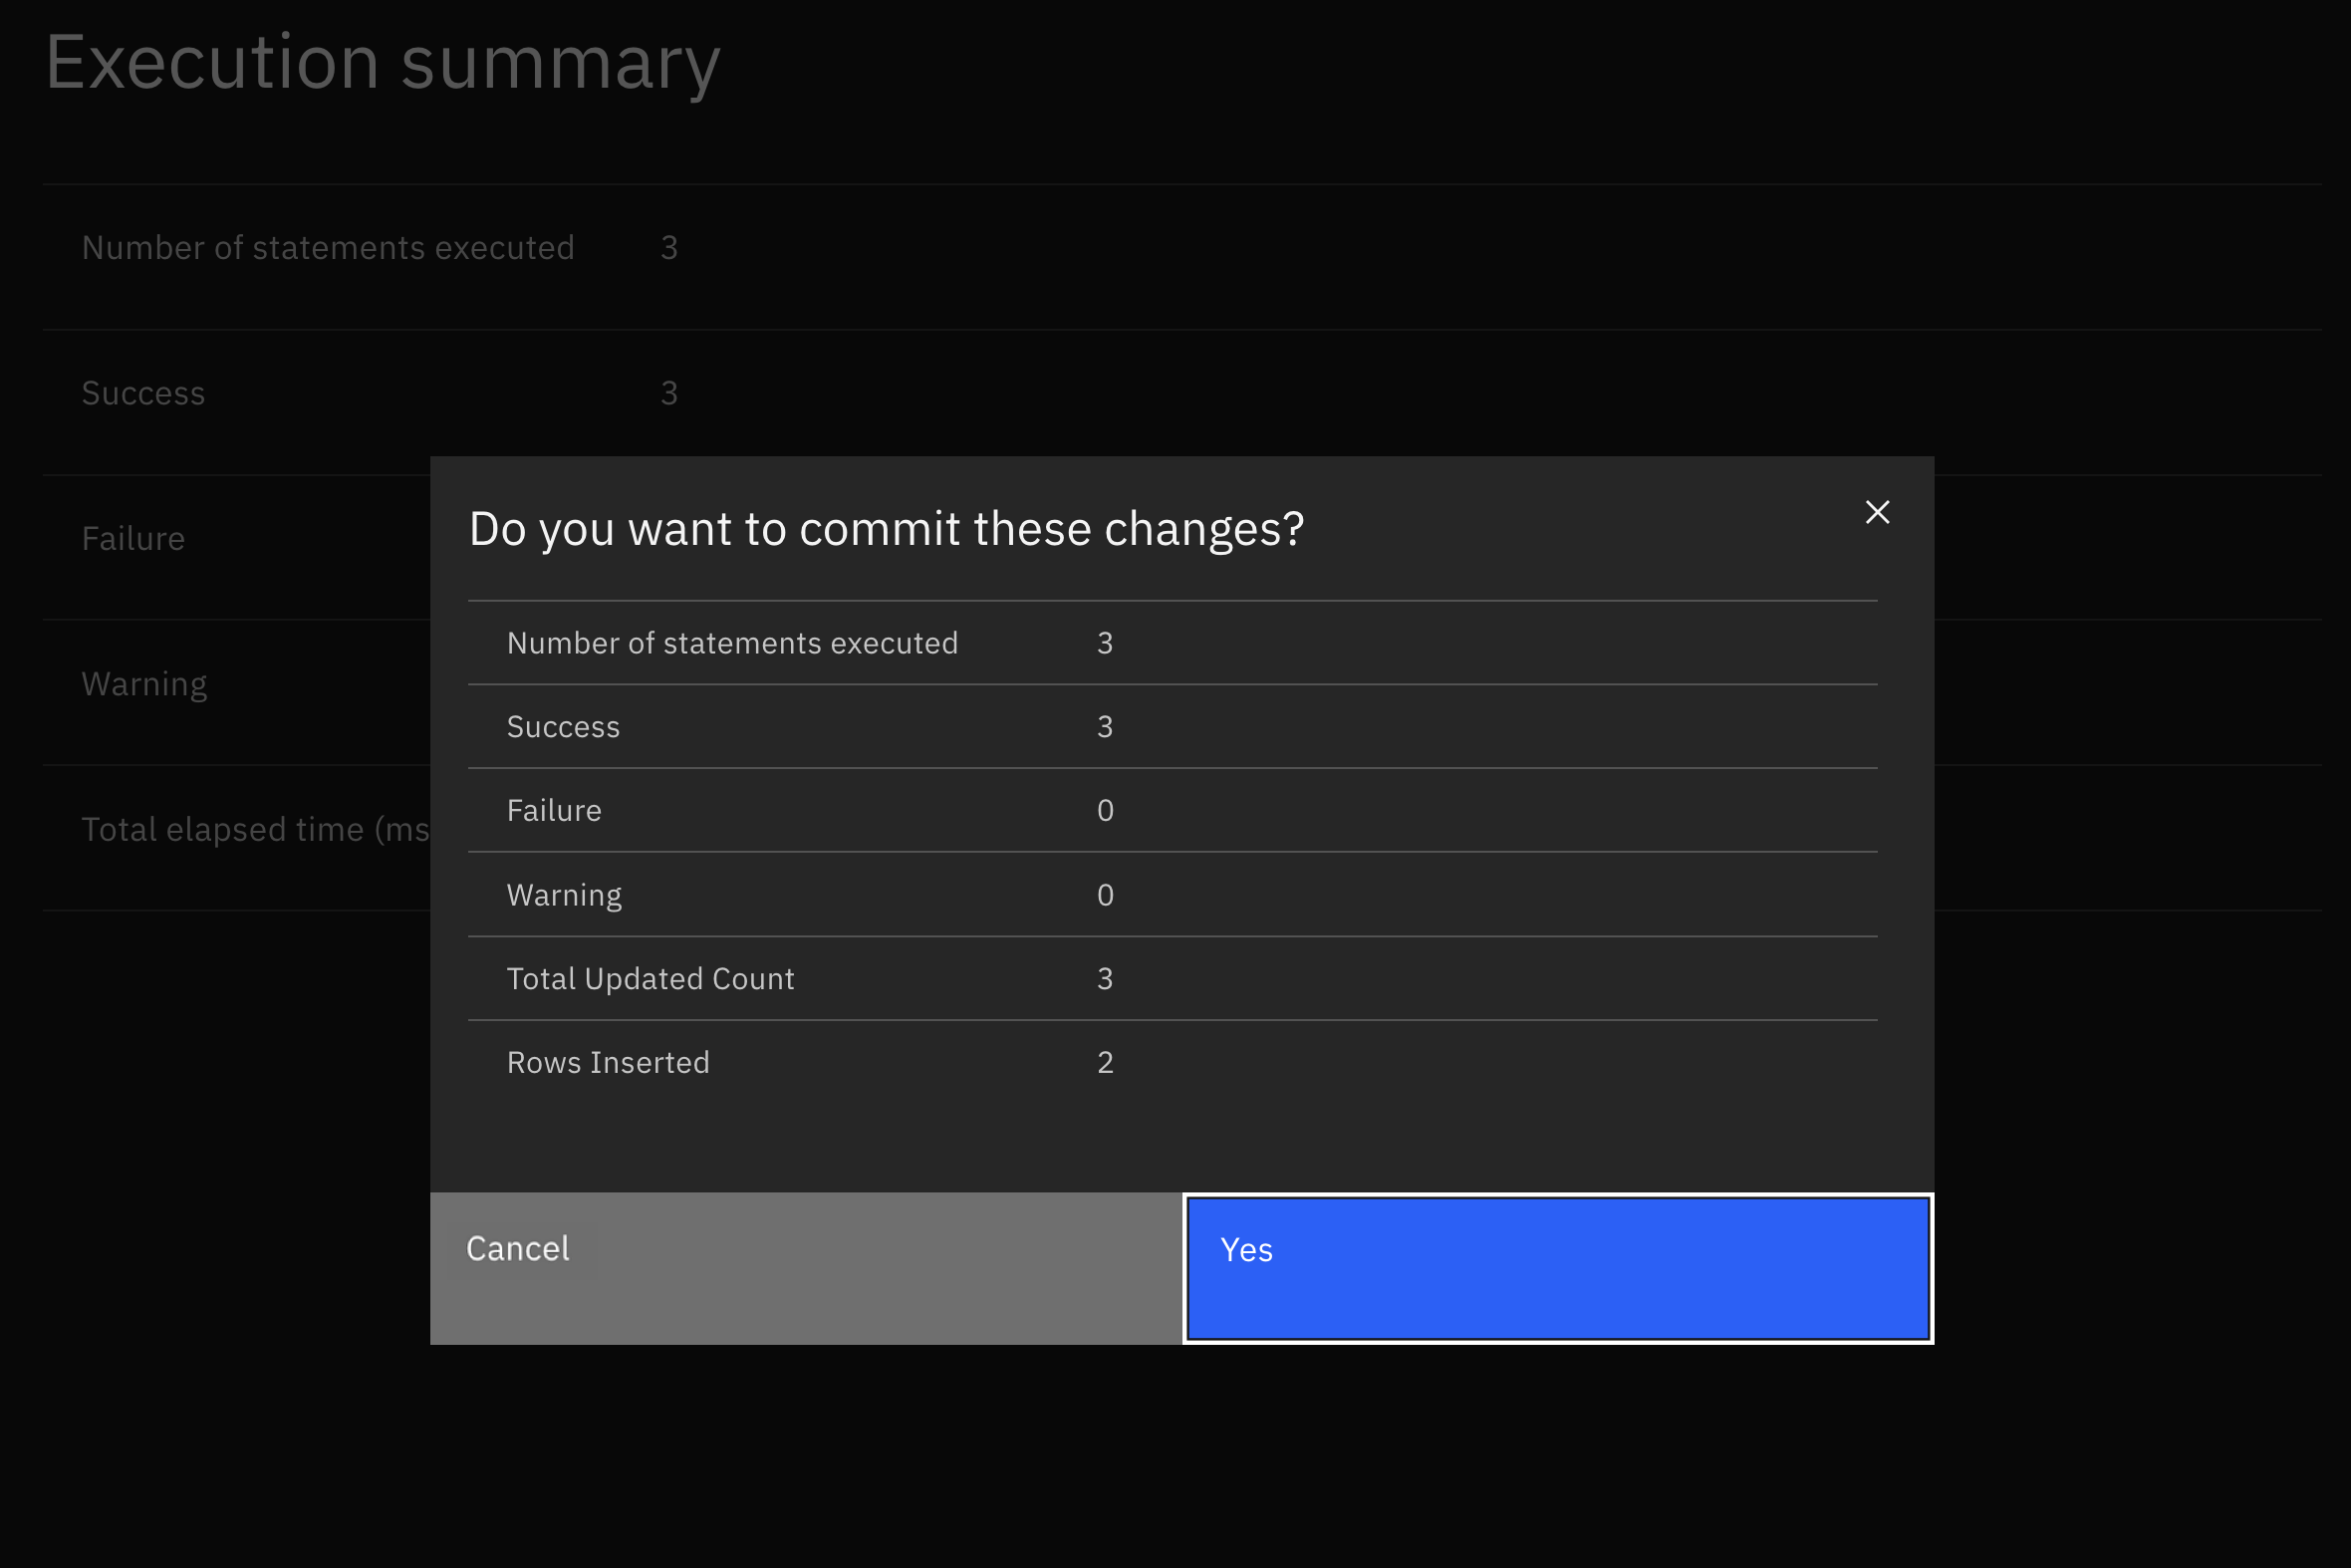This screenshot has height=1568, width=2351.
Task: Click Yes to commit the changes
Action: (1557, 1268)
